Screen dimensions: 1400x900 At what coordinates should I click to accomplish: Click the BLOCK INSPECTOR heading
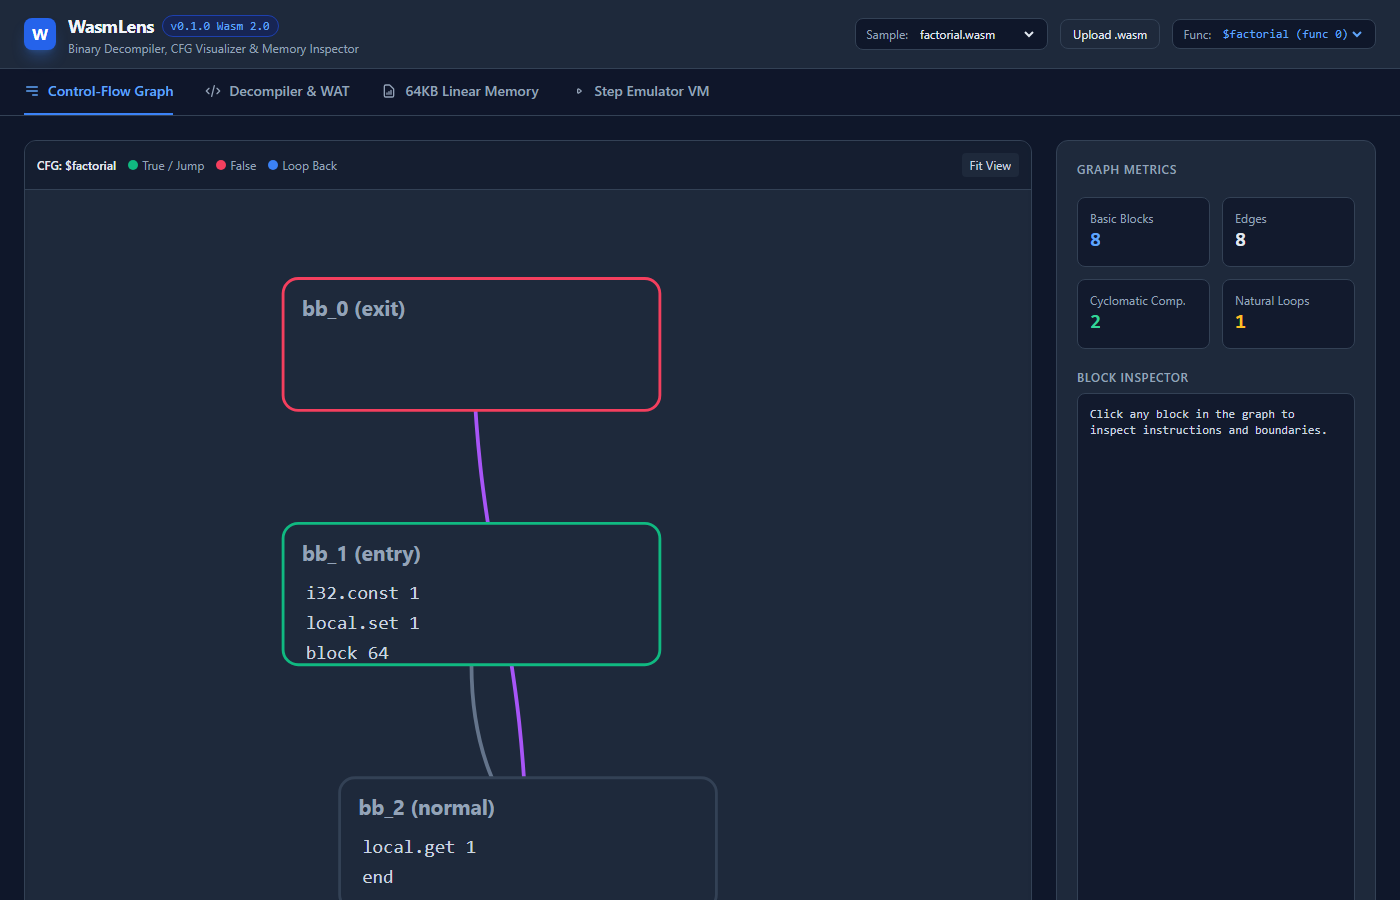click(1133, 378)
